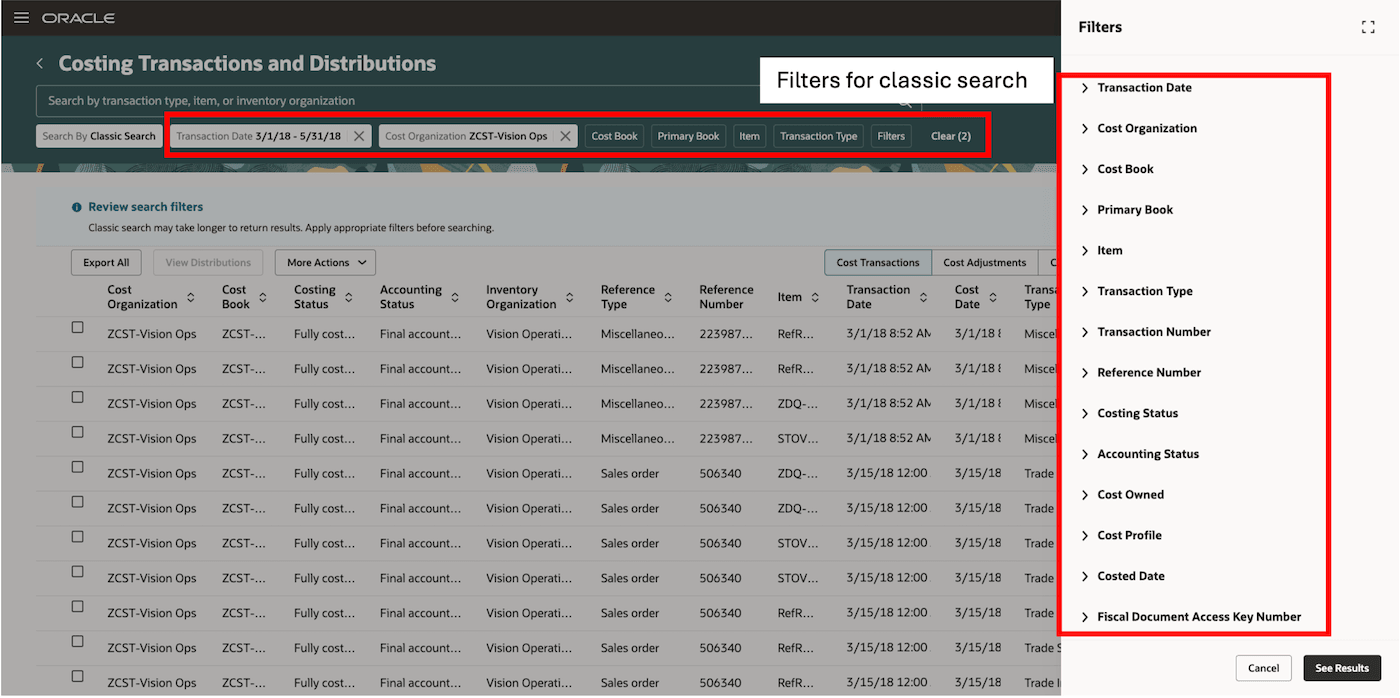The height and width of the screenshot is (698, 1400).
Task: Open the Cost Book filter chip
Action: (614, 136)
